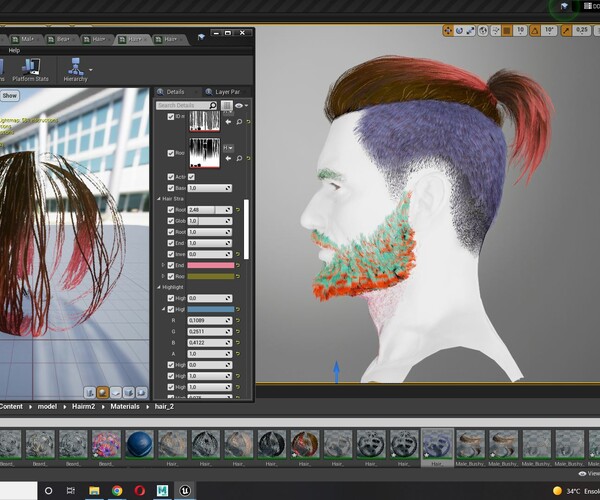This screenshot has height=500, width=600.
Task: Select the translate gizmo tool
Action: click(x=447, y=31)
